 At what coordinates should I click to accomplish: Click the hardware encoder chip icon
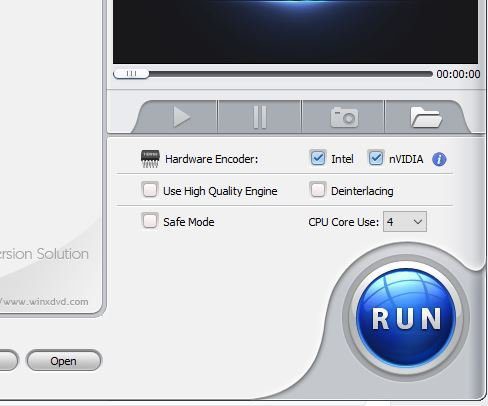pos(150,159)
